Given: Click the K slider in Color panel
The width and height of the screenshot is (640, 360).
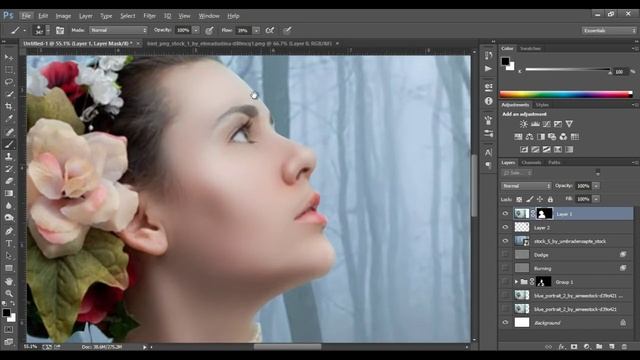Looking at the screenshot, I should click(x=568, y=70).
